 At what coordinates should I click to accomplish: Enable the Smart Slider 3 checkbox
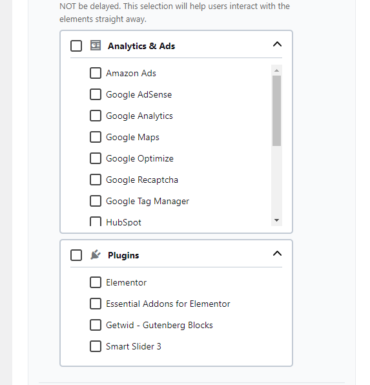pos(96,346)
